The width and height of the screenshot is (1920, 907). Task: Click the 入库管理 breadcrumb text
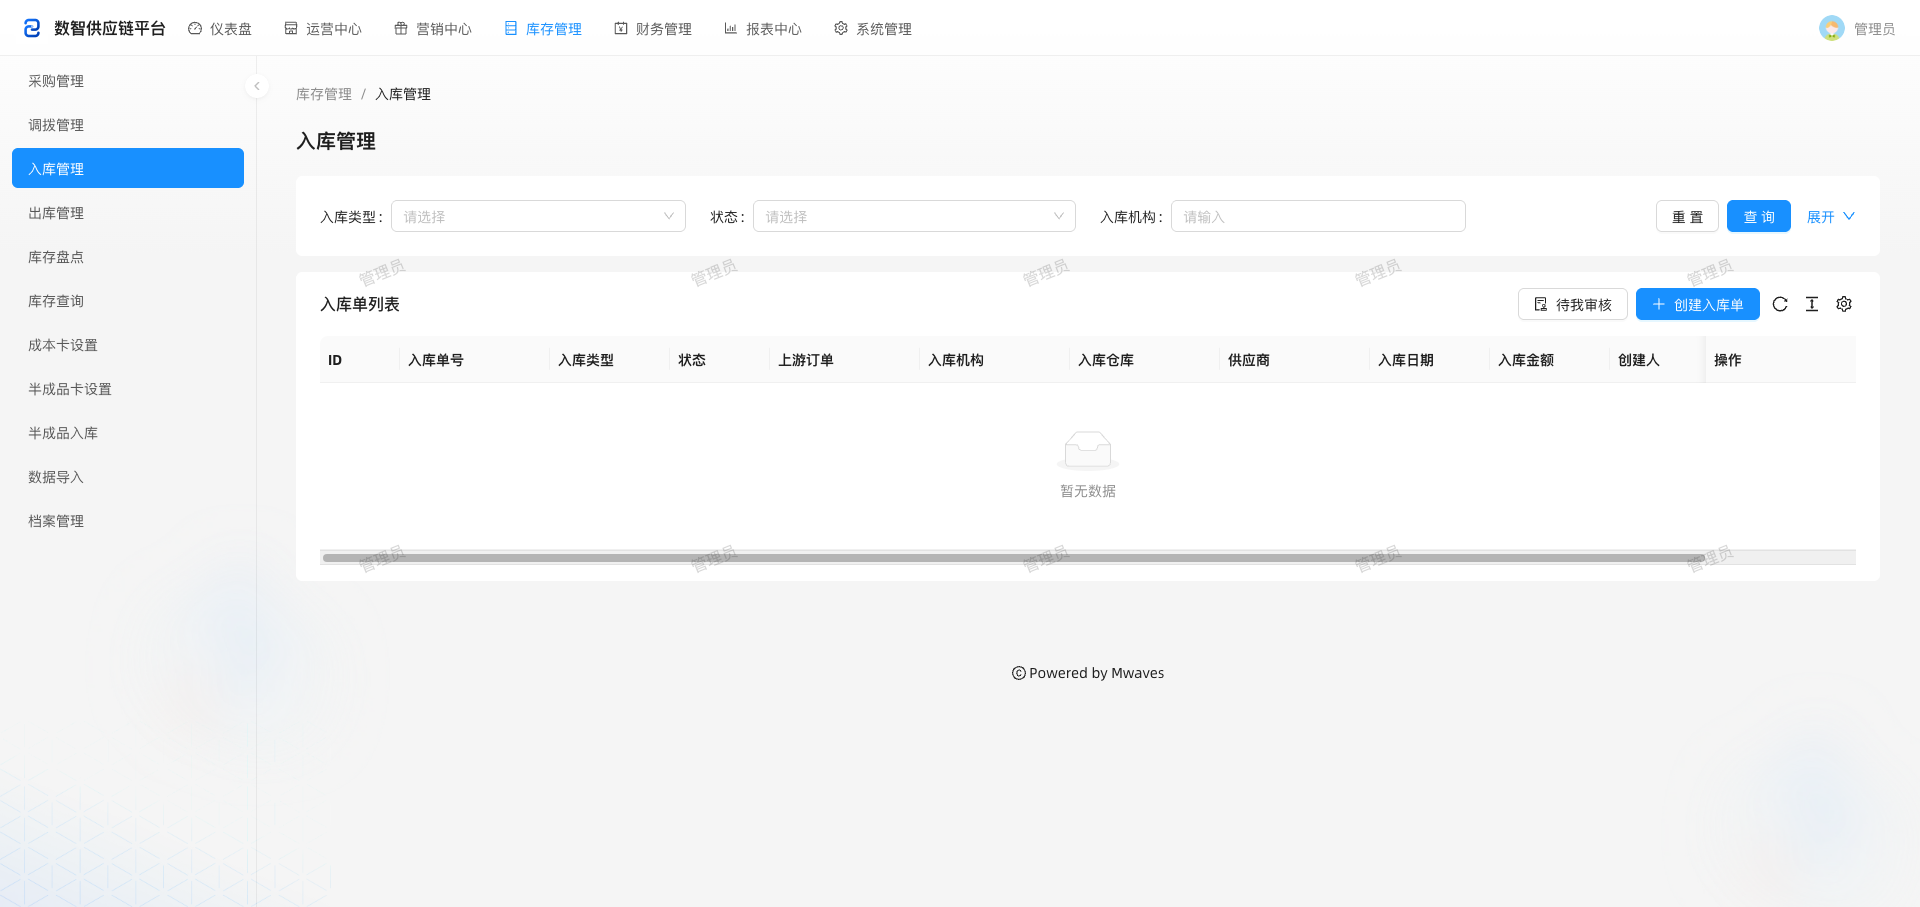[403, 94]
